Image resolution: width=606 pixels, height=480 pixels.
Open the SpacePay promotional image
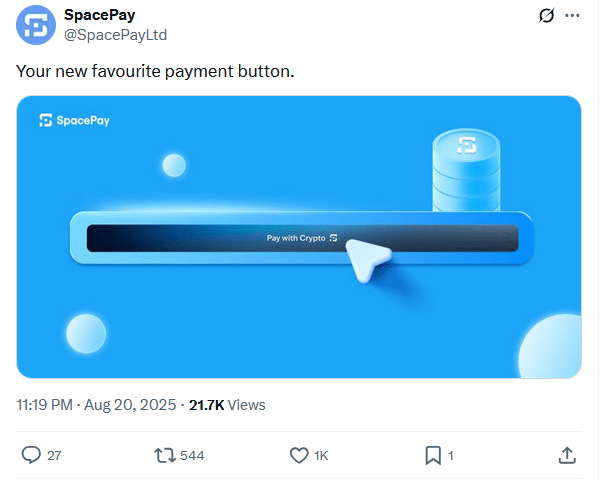[299, 237]
